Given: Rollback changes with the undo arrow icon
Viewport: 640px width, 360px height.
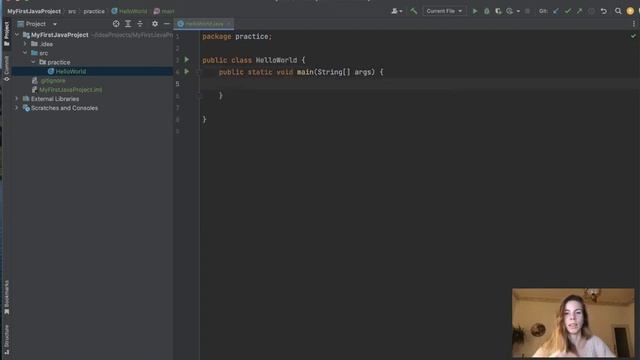Looking at the screenshot, I should [604, 11].
